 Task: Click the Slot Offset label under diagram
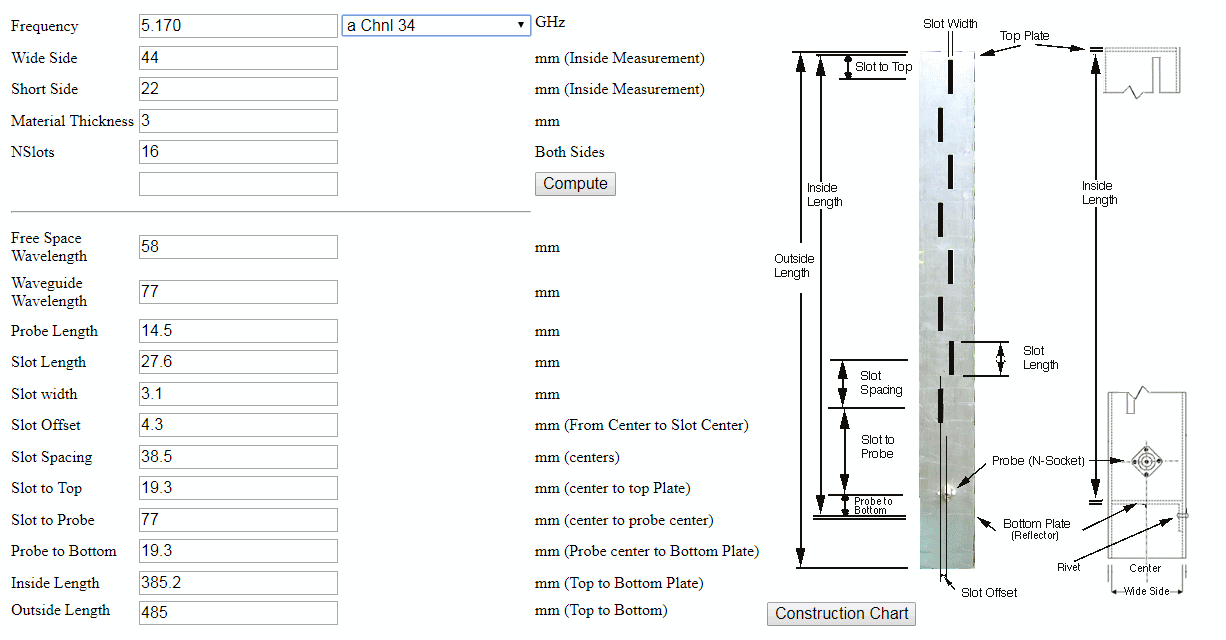tap(989, 593)
